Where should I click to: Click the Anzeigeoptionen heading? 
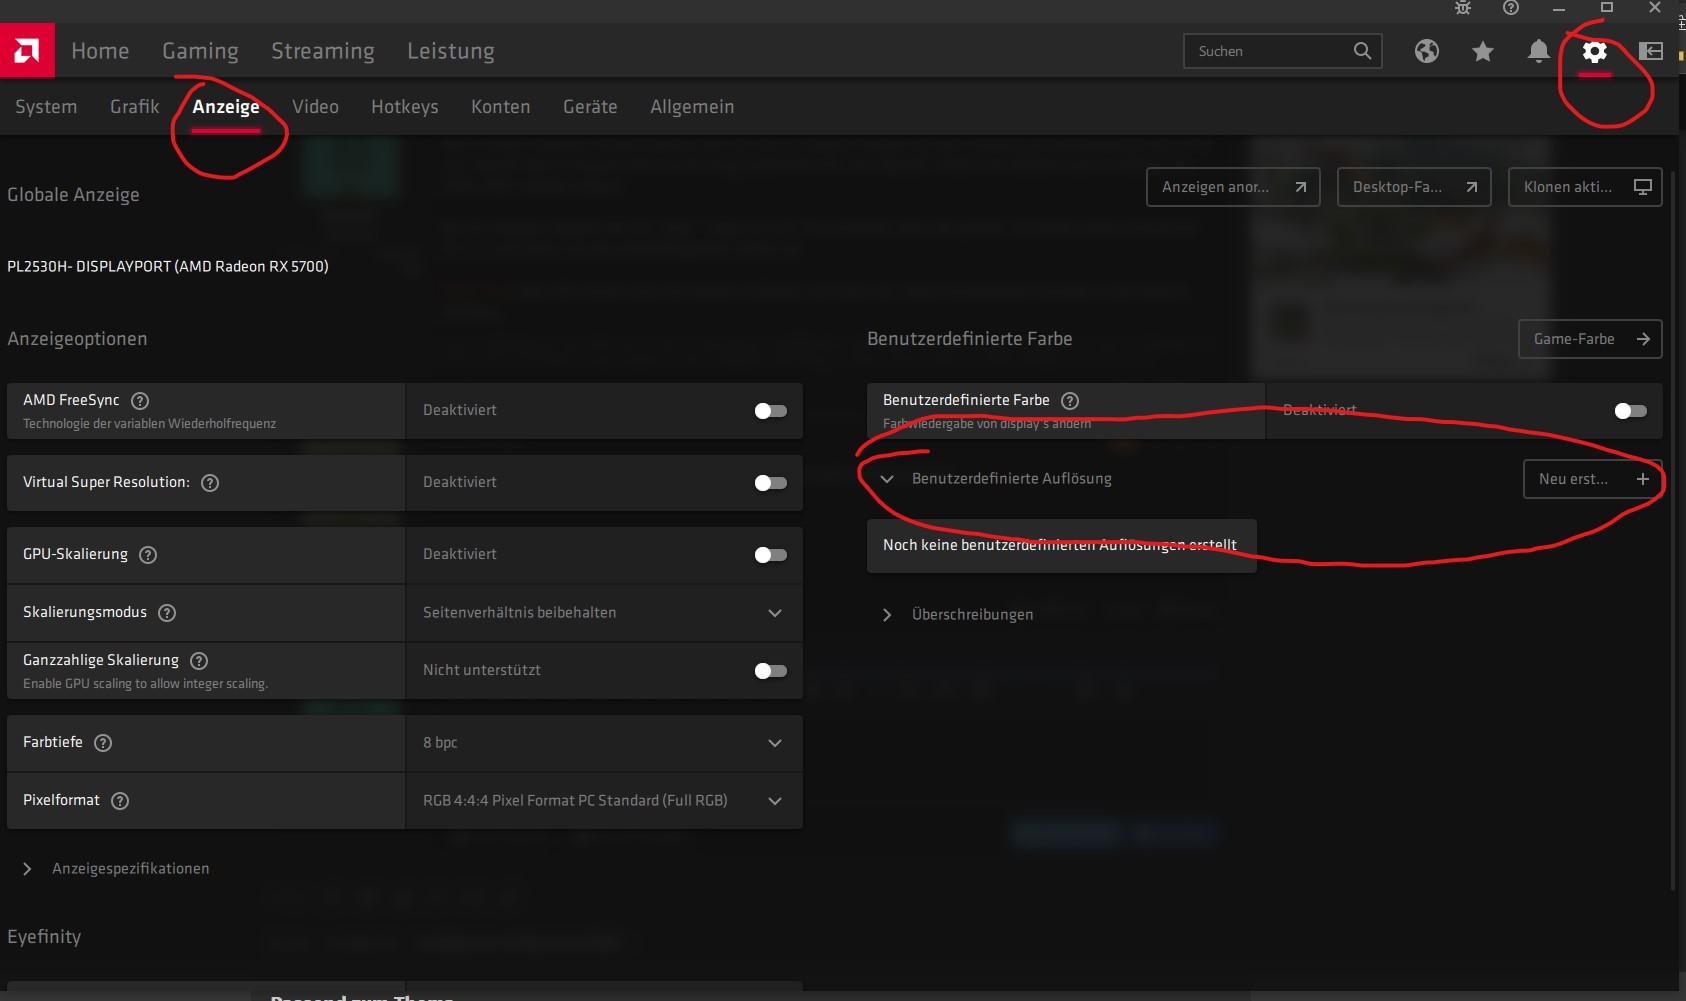pos(77,339)
